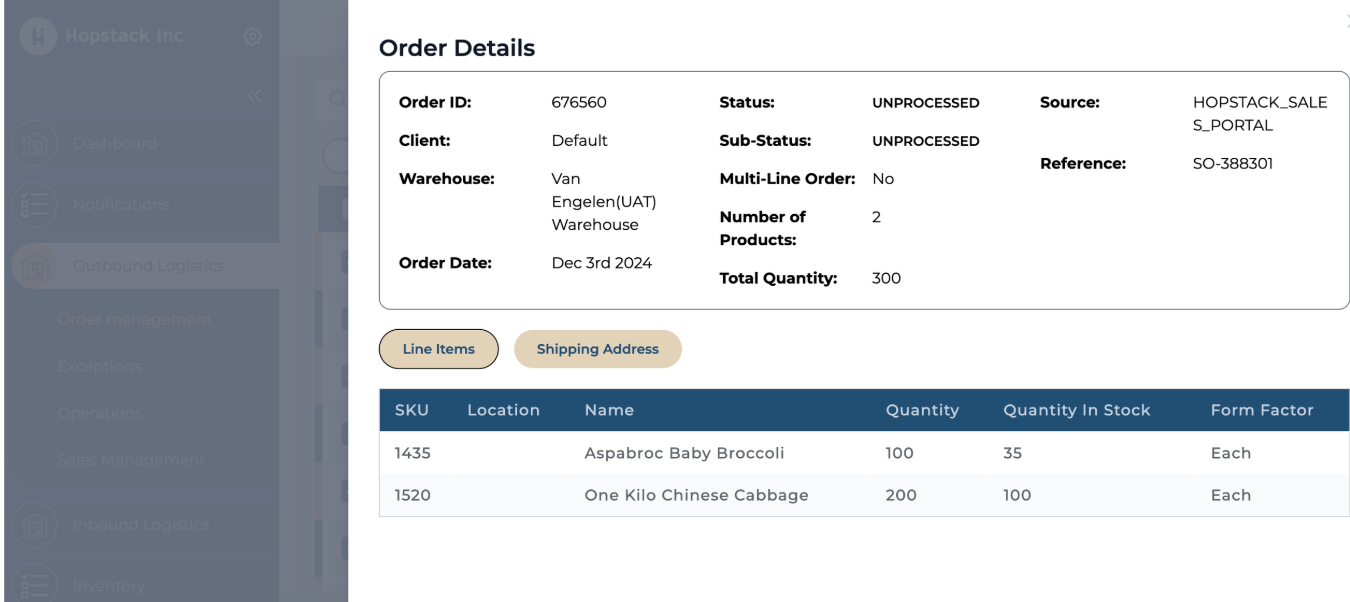Click the Quantity In Stock column header

tap(1076, 410)
